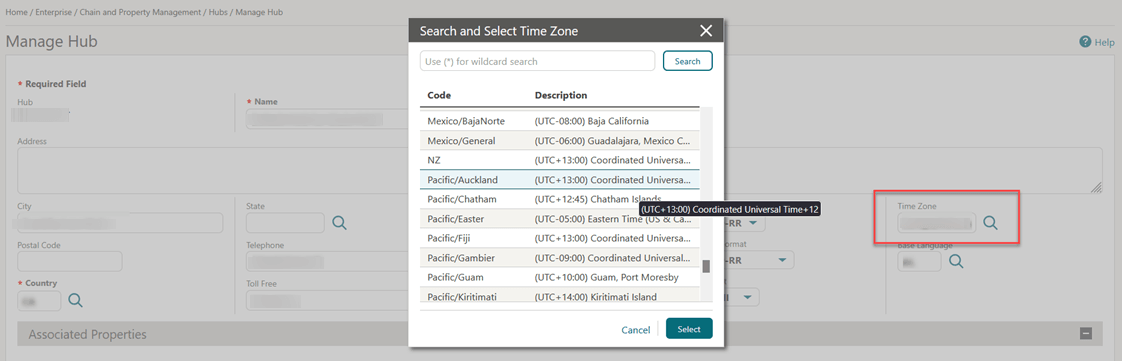
Task: Click the Postal Code input field
Action: (x=69, y=261)
